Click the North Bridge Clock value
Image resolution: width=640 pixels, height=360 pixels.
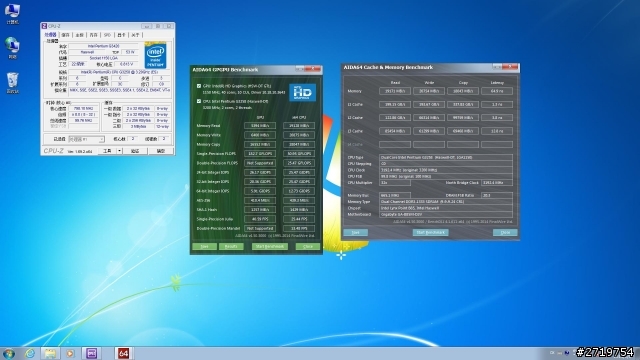[x=497, y=183]
